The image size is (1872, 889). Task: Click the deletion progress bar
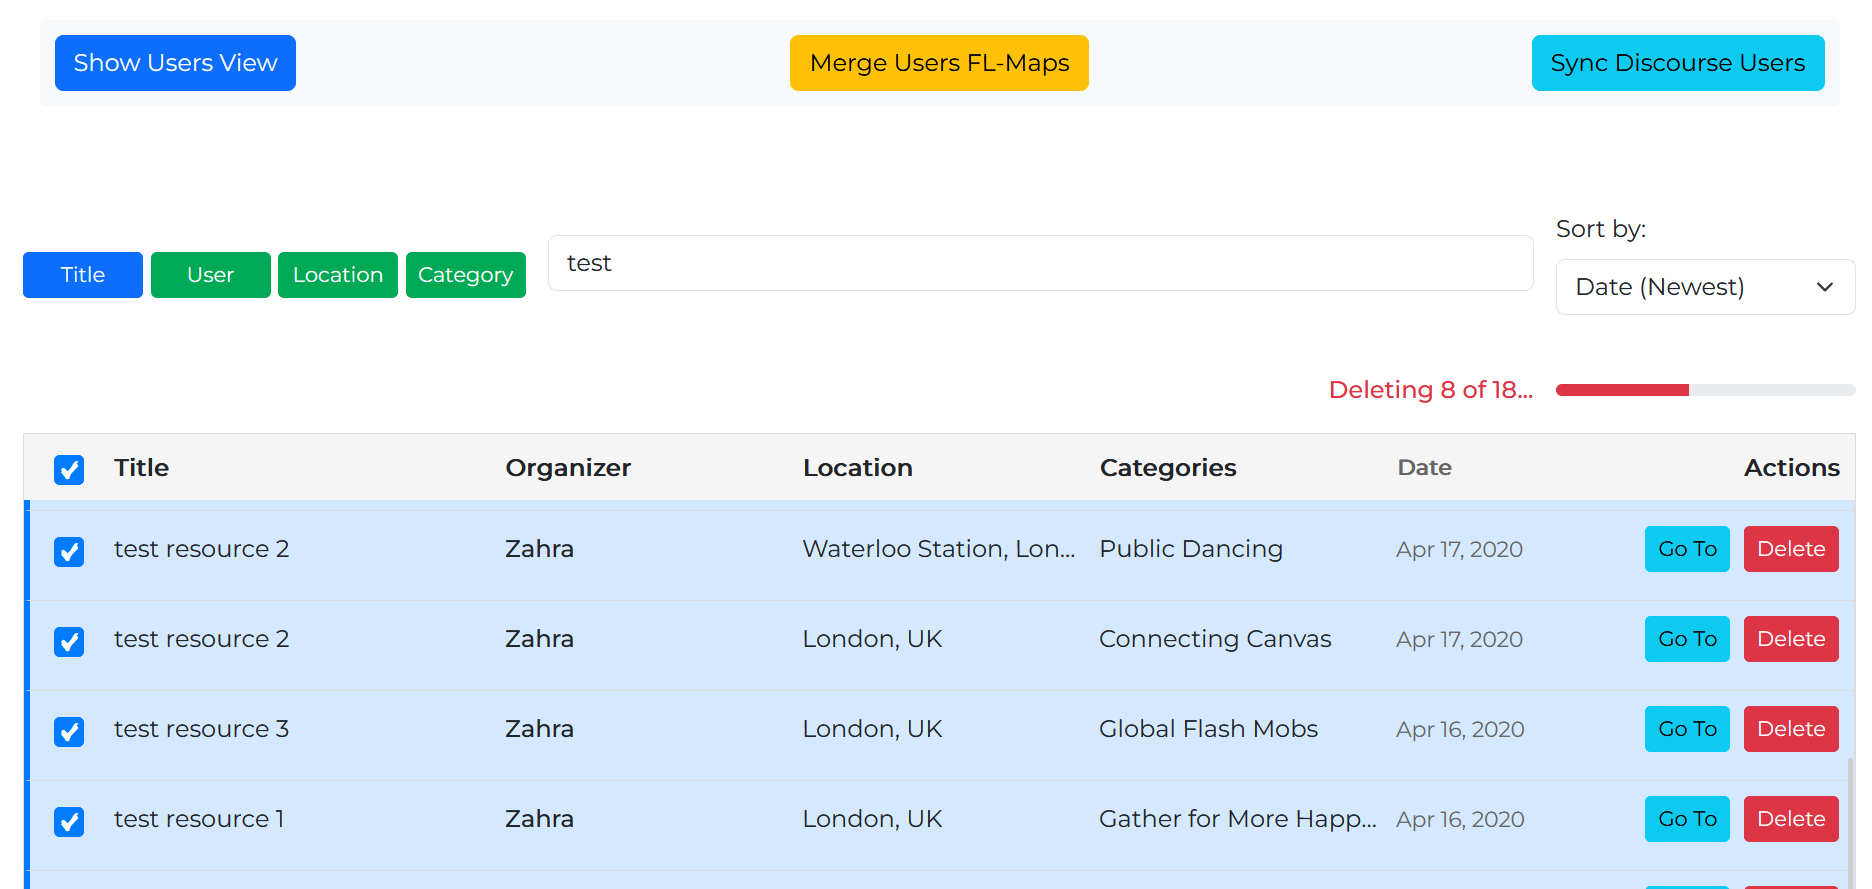point(1704,390)
